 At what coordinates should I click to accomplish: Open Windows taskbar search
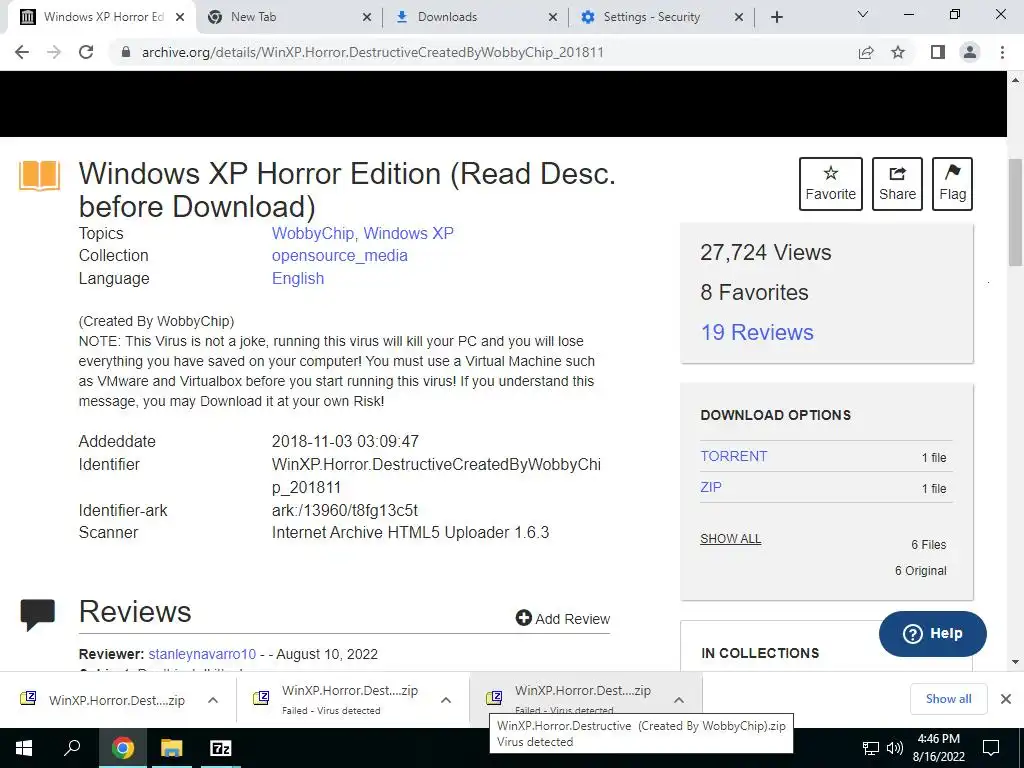pos(72,748)
